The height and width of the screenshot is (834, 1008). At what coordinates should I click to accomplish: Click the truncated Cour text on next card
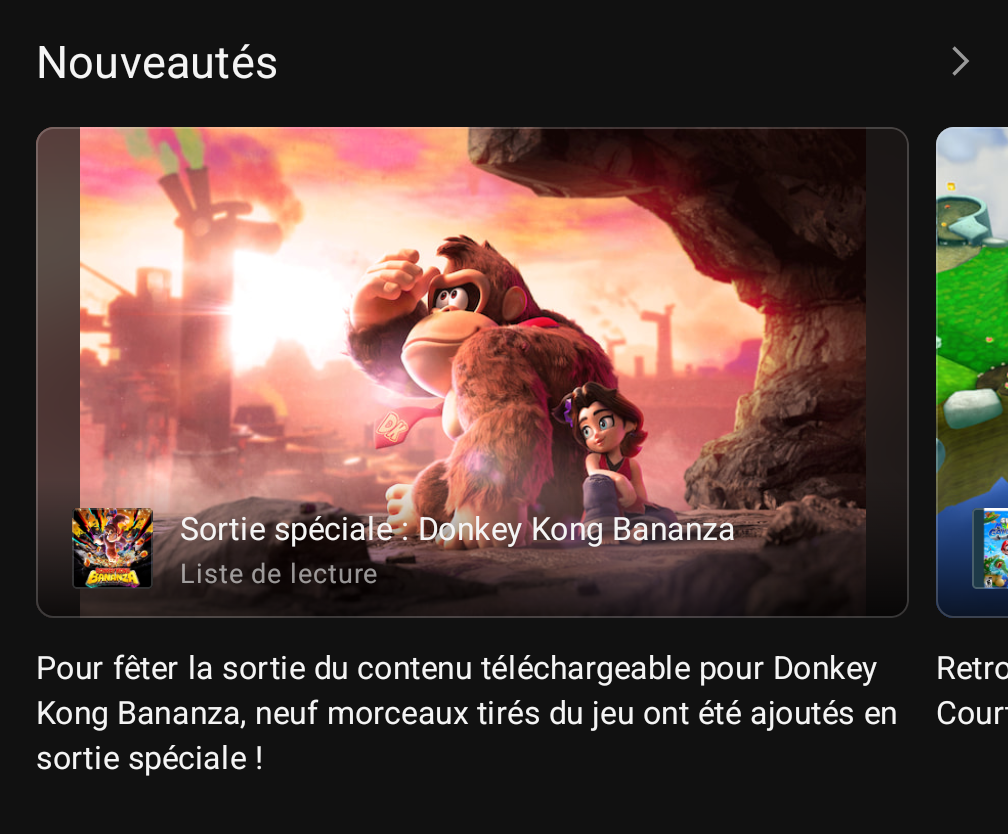(972, 714)
